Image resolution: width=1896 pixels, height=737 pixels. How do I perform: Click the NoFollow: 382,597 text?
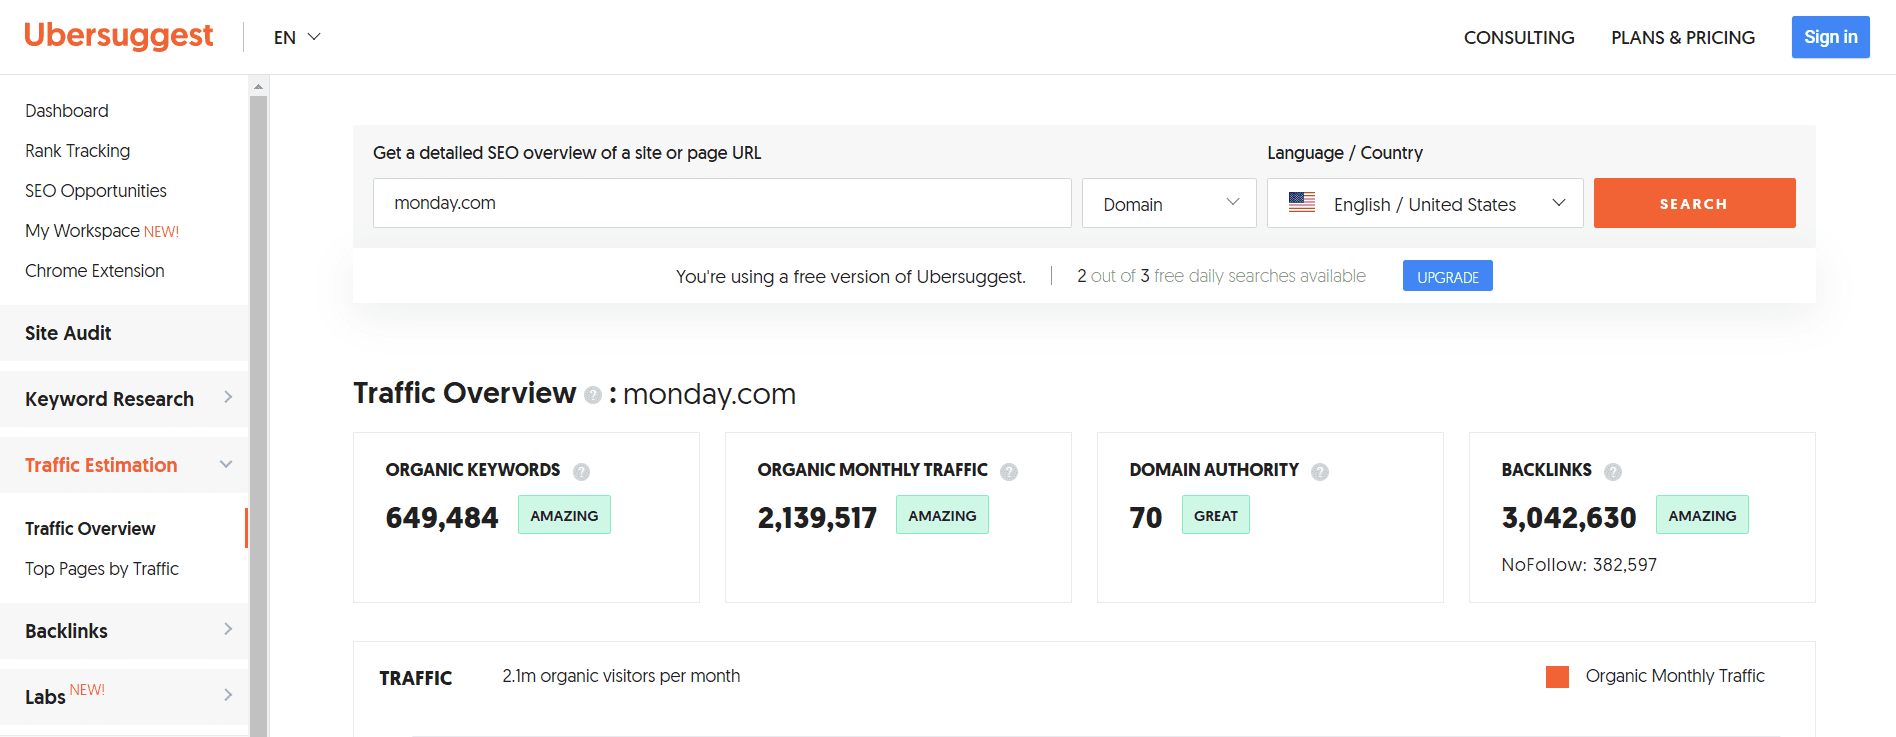(1579, 565)
